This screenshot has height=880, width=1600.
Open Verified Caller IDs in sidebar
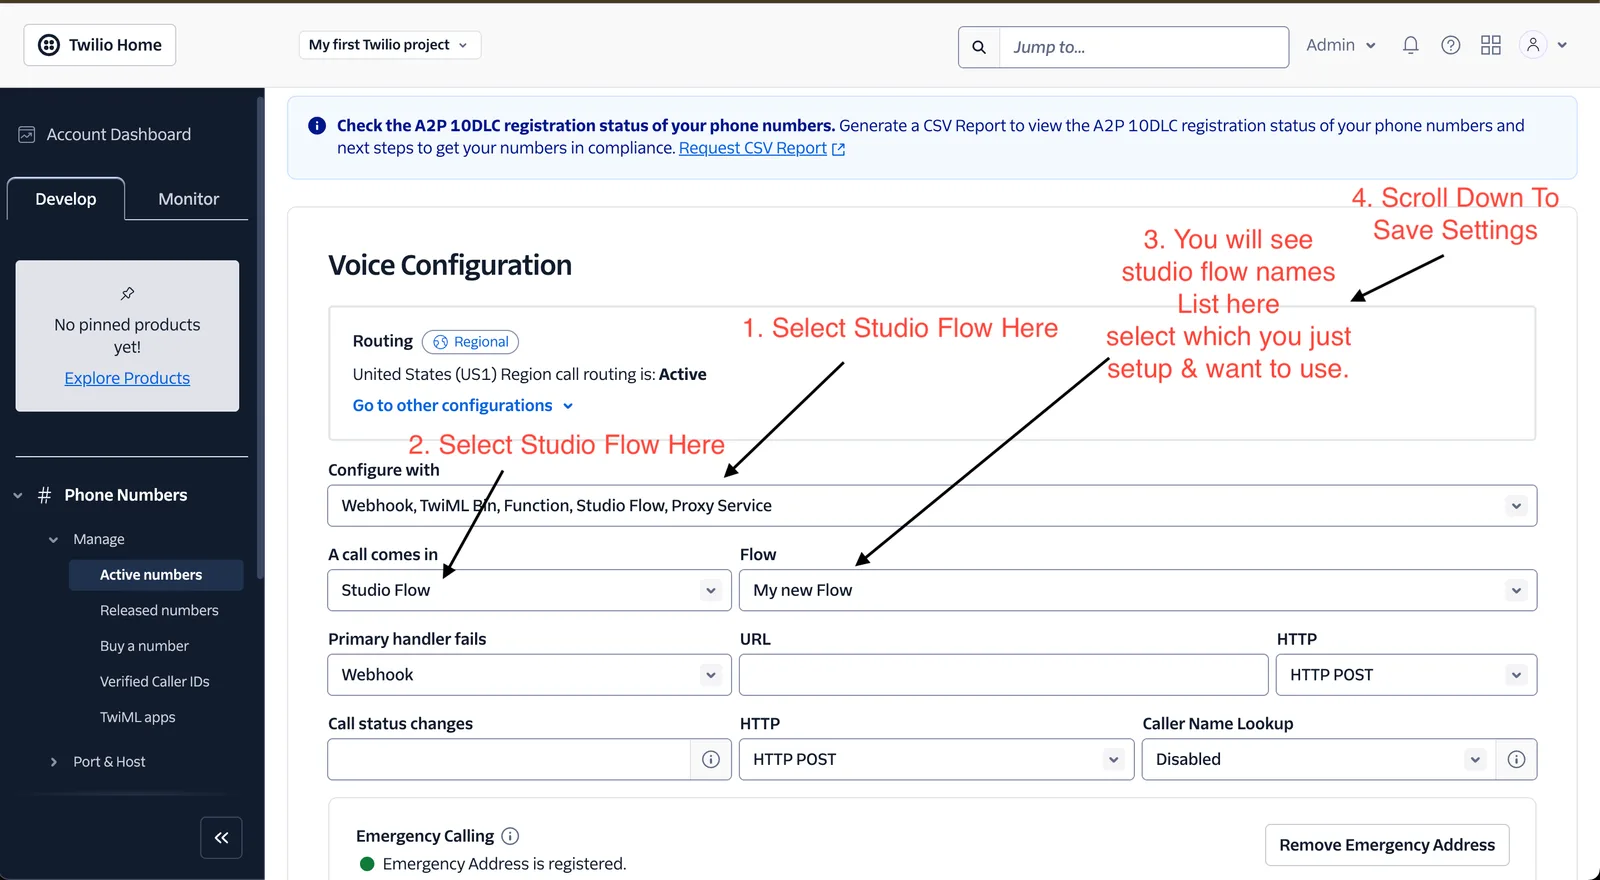[x=155, y=682]
